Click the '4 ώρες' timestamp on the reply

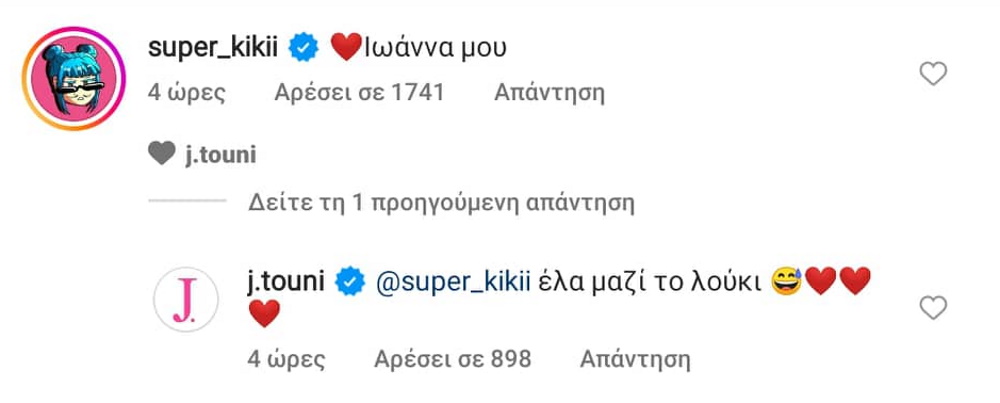pyautogui.click(x=286, y=360)
